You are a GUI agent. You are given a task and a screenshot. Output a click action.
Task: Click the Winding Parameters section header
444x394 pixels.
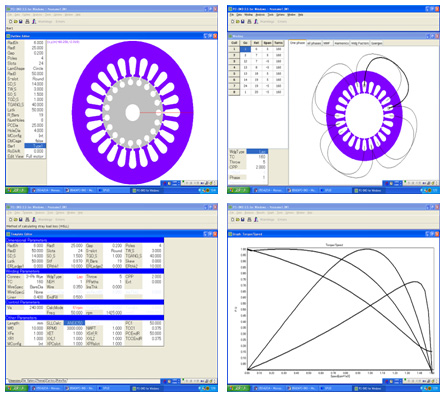pos(85,271)
